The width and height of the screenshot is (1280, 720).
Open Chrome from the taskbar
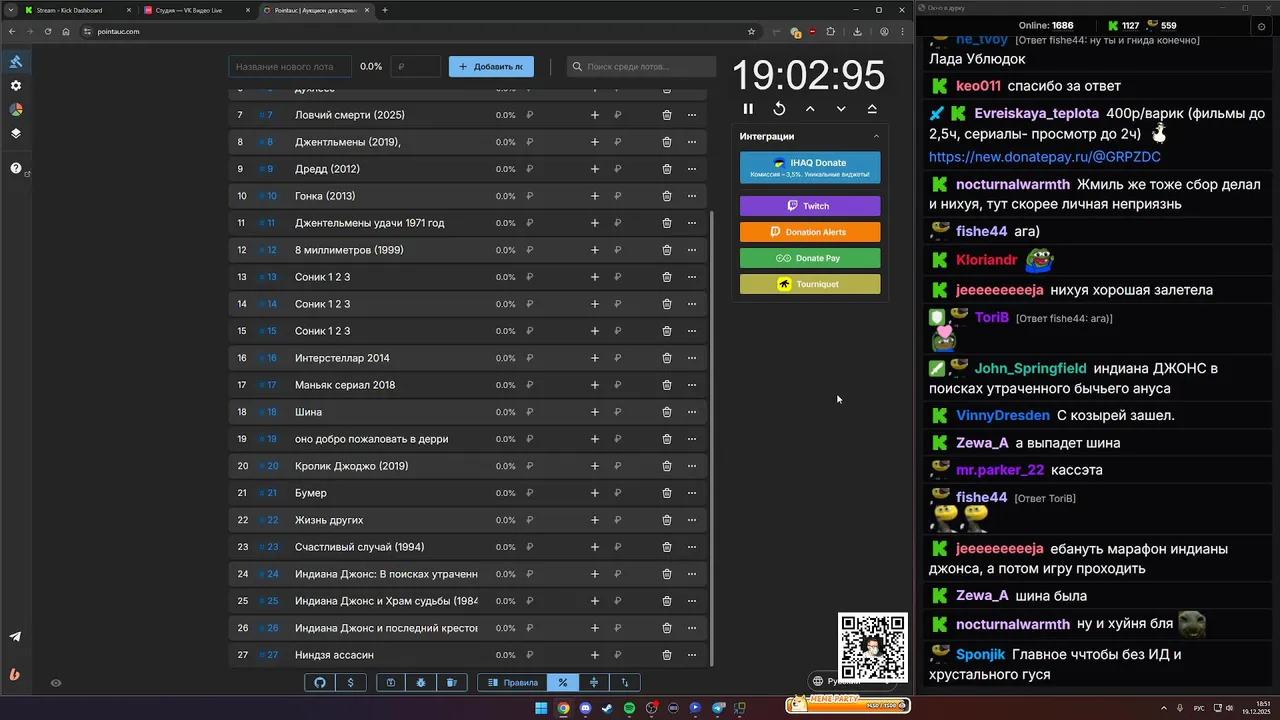pyautogui.click(x=563, y=708)
